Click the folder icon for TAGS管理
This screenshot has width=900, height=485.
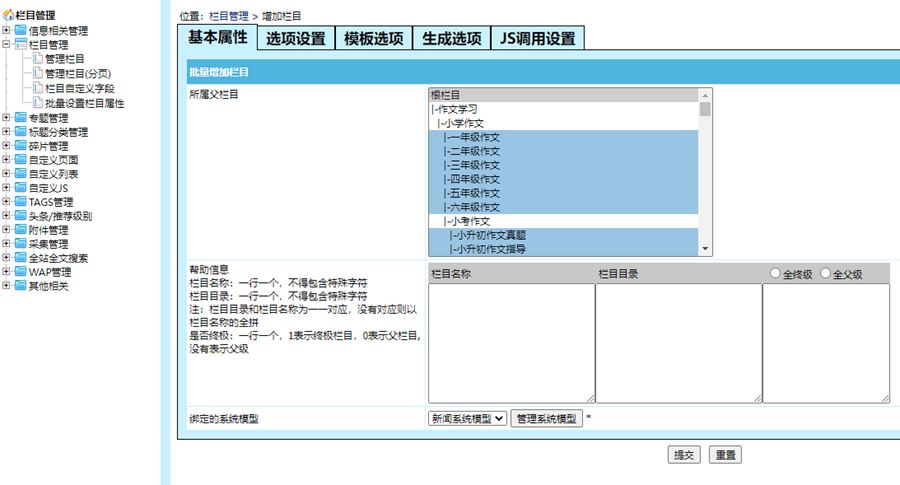(x=20, y=201)
